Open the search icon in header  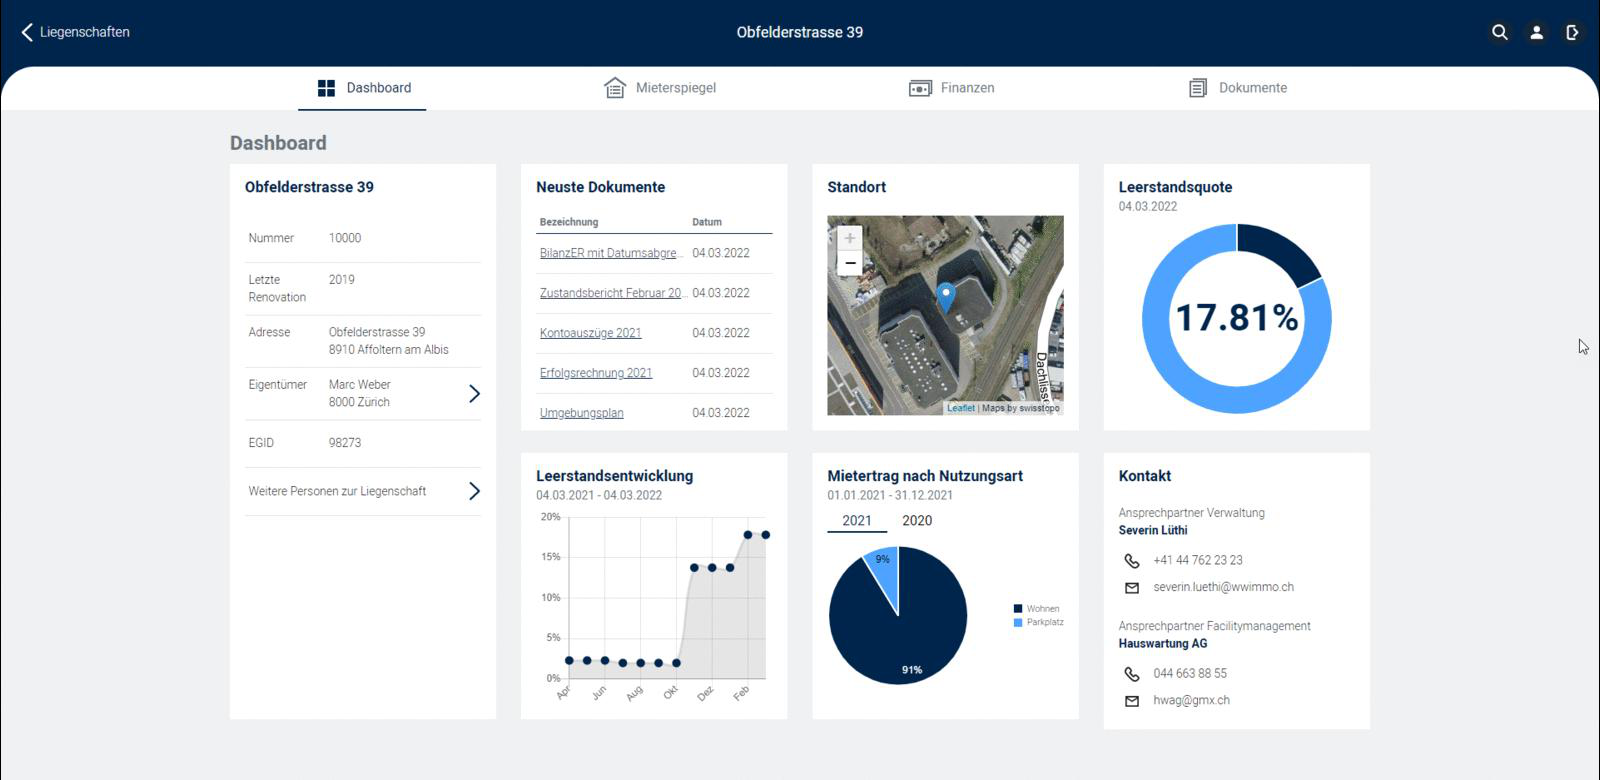pos(1499,32)
